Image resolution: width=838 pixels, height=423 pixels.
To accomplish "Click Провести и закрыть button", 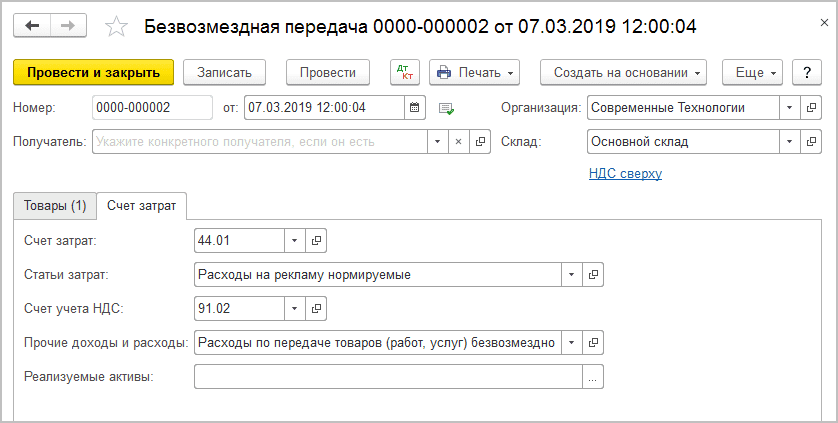I will pos(93,72).
